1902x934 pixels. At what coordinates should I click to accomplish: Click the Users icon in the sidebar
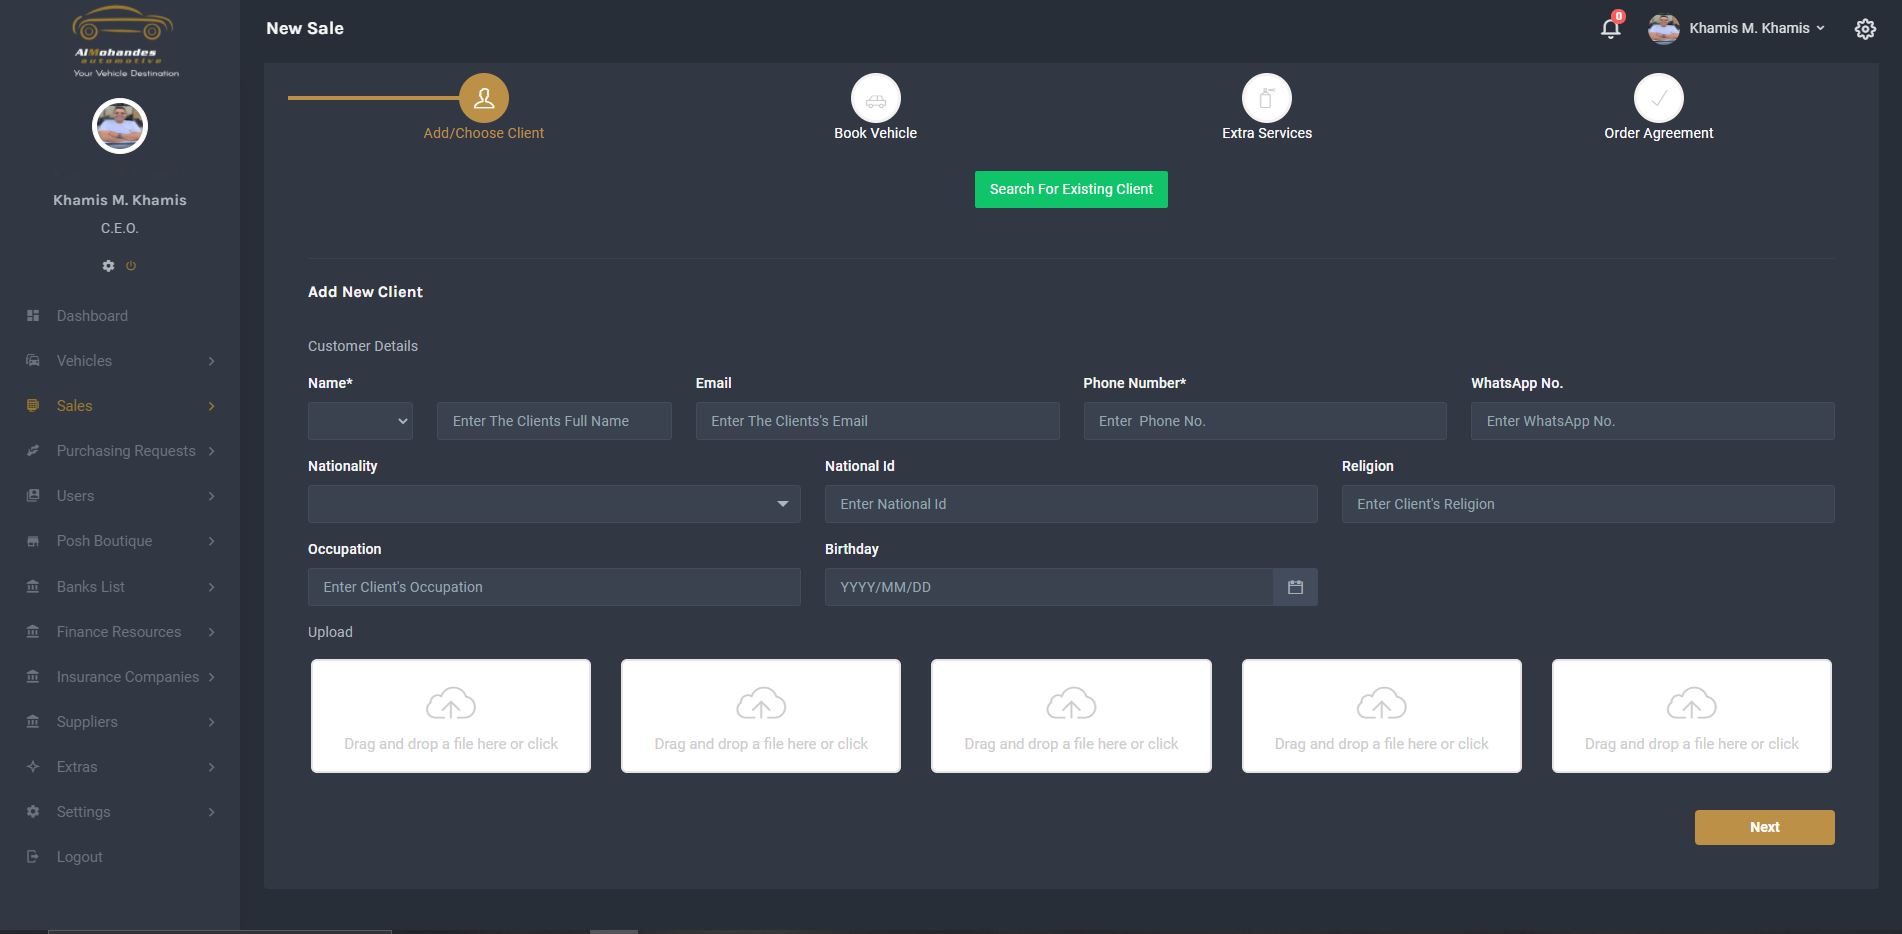[33, 496]
